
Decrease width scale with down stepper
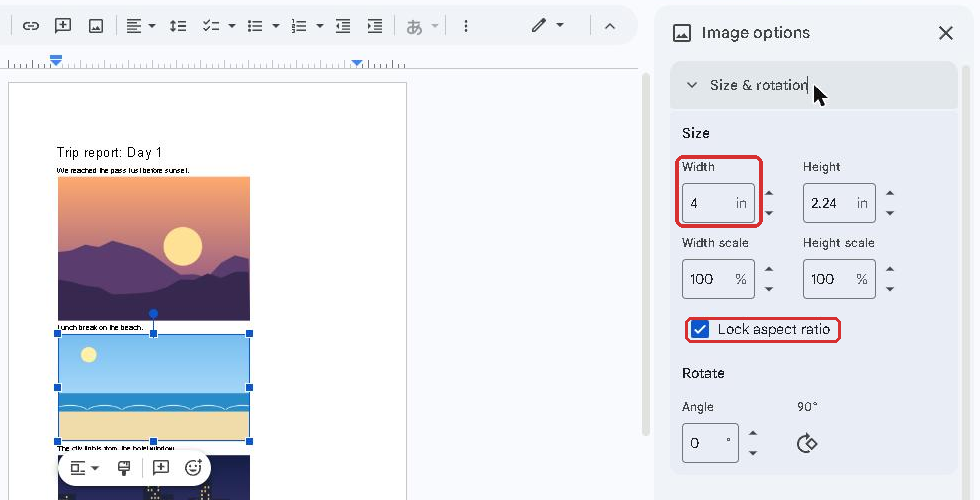click(769, 289)
